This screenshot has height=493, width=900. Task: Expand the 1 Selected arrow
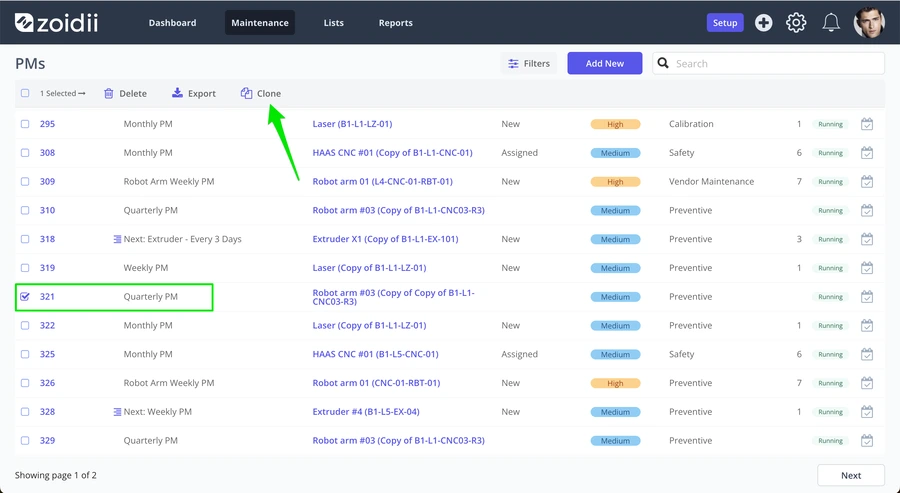82,93
